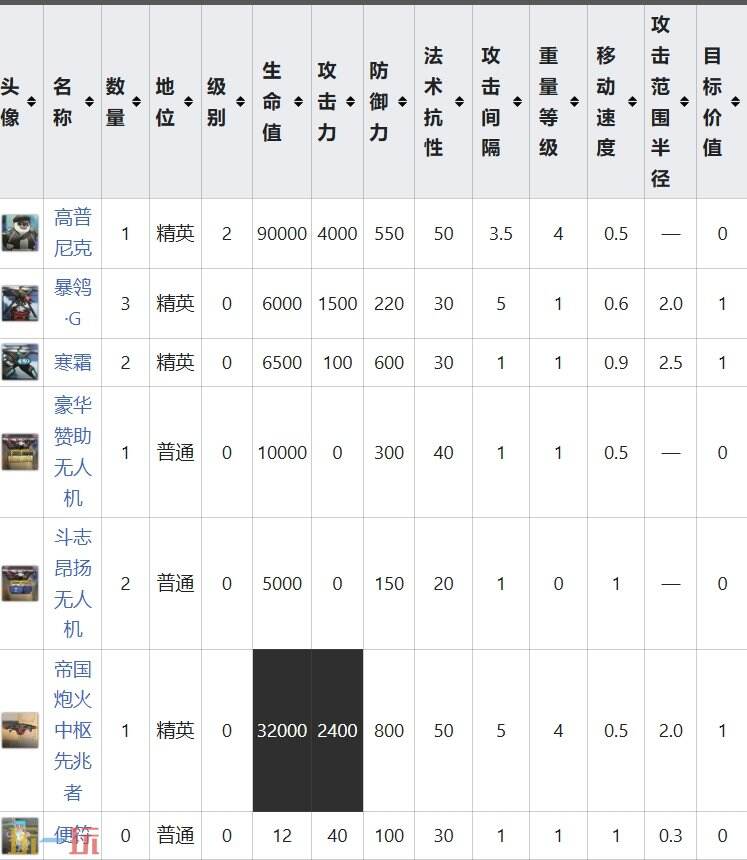The height and width of the screenshot is (860, 747).
Task: Select the 0.6 move speed of 暴鸰·G
Action: [x=616, y=303]
